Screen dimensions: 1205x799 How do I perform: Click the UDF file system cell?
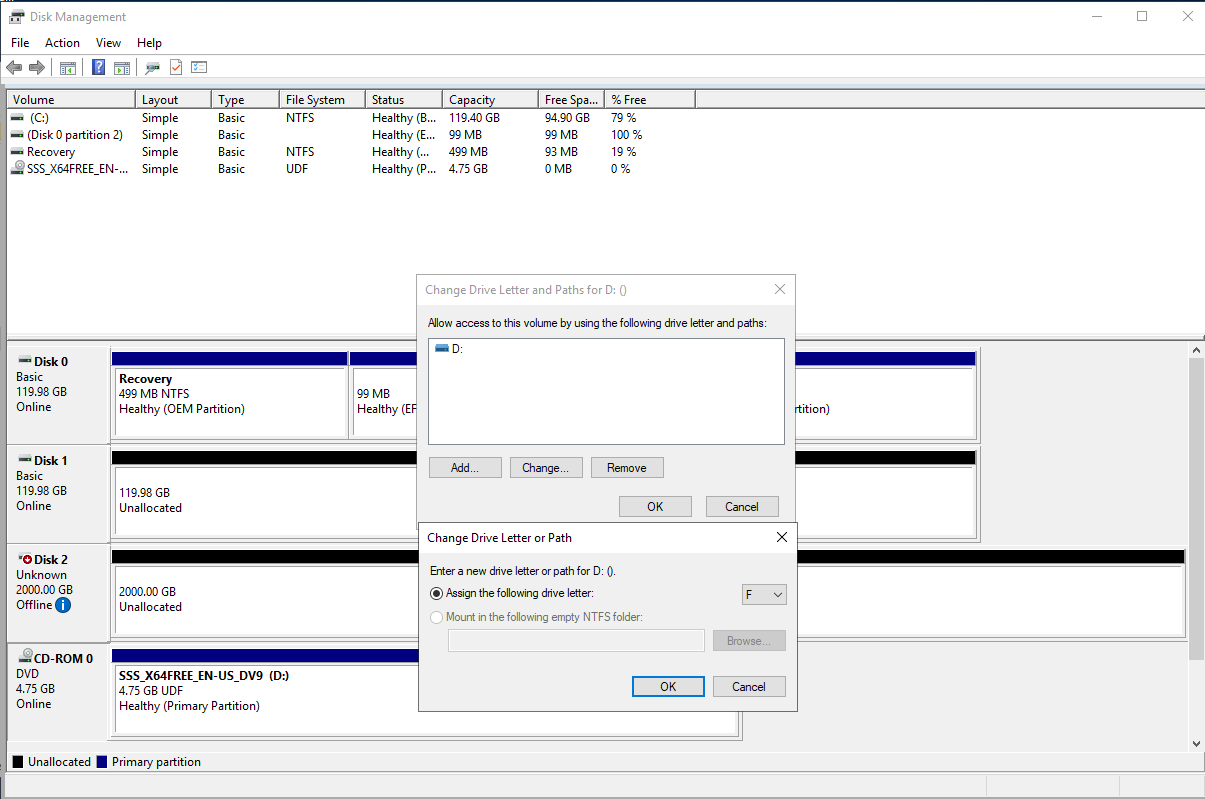[x=297, y=169]
